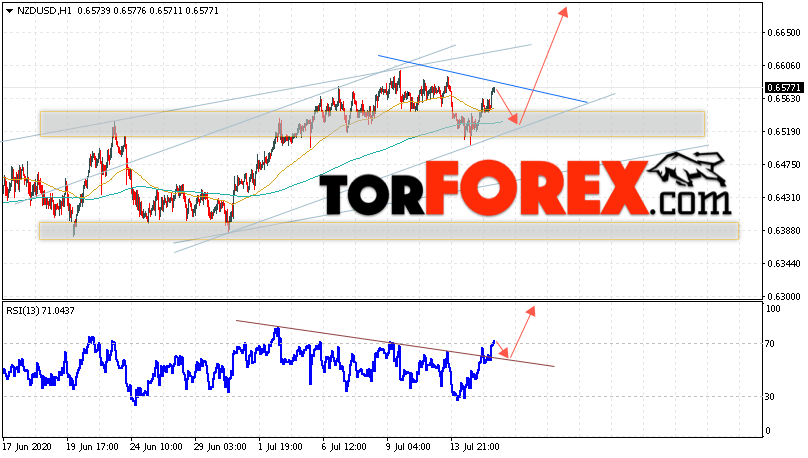Click the 17 Jun 2020 date label
The height and width of the screenshot is (458, 808).
(27, 447)
